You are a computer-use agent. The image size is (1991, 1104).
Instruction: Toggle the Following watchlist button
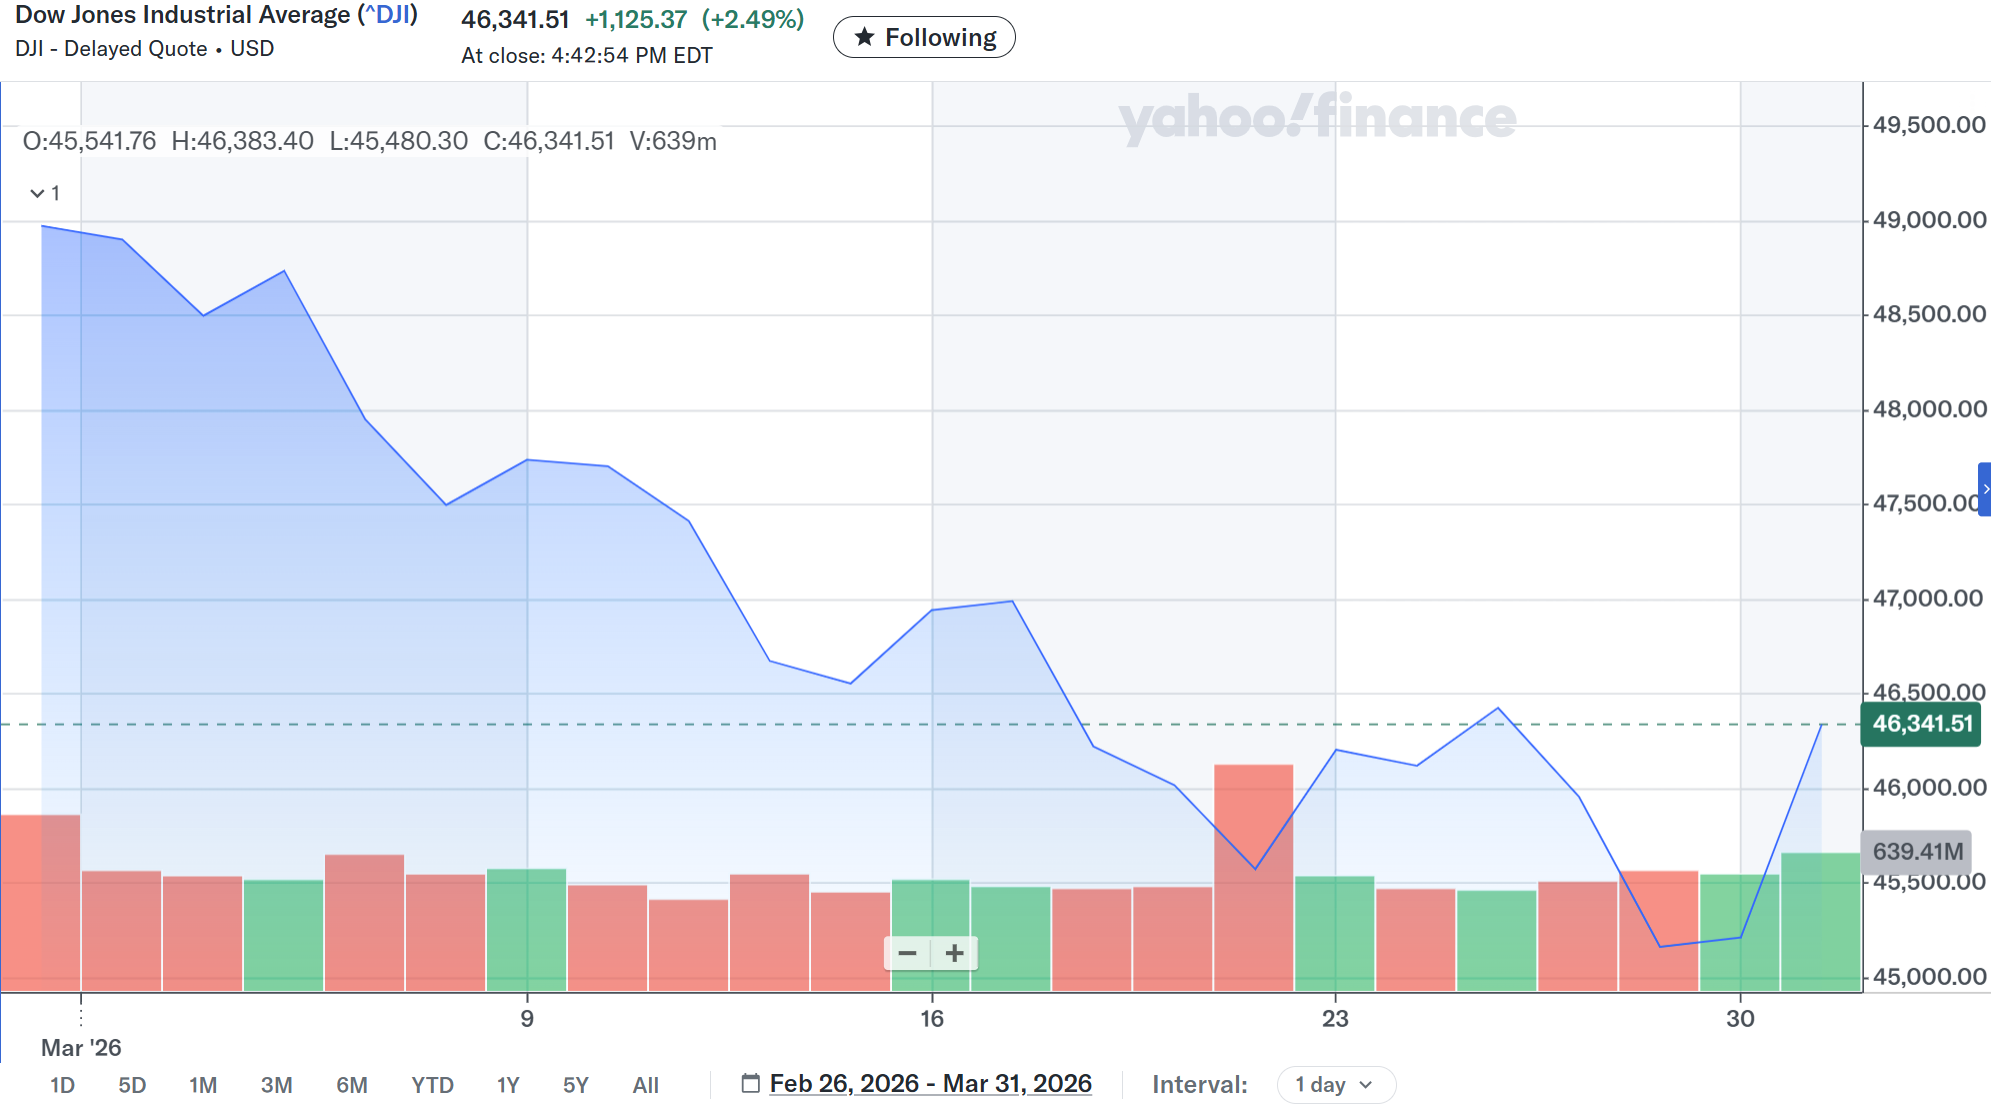coord(924,38)
